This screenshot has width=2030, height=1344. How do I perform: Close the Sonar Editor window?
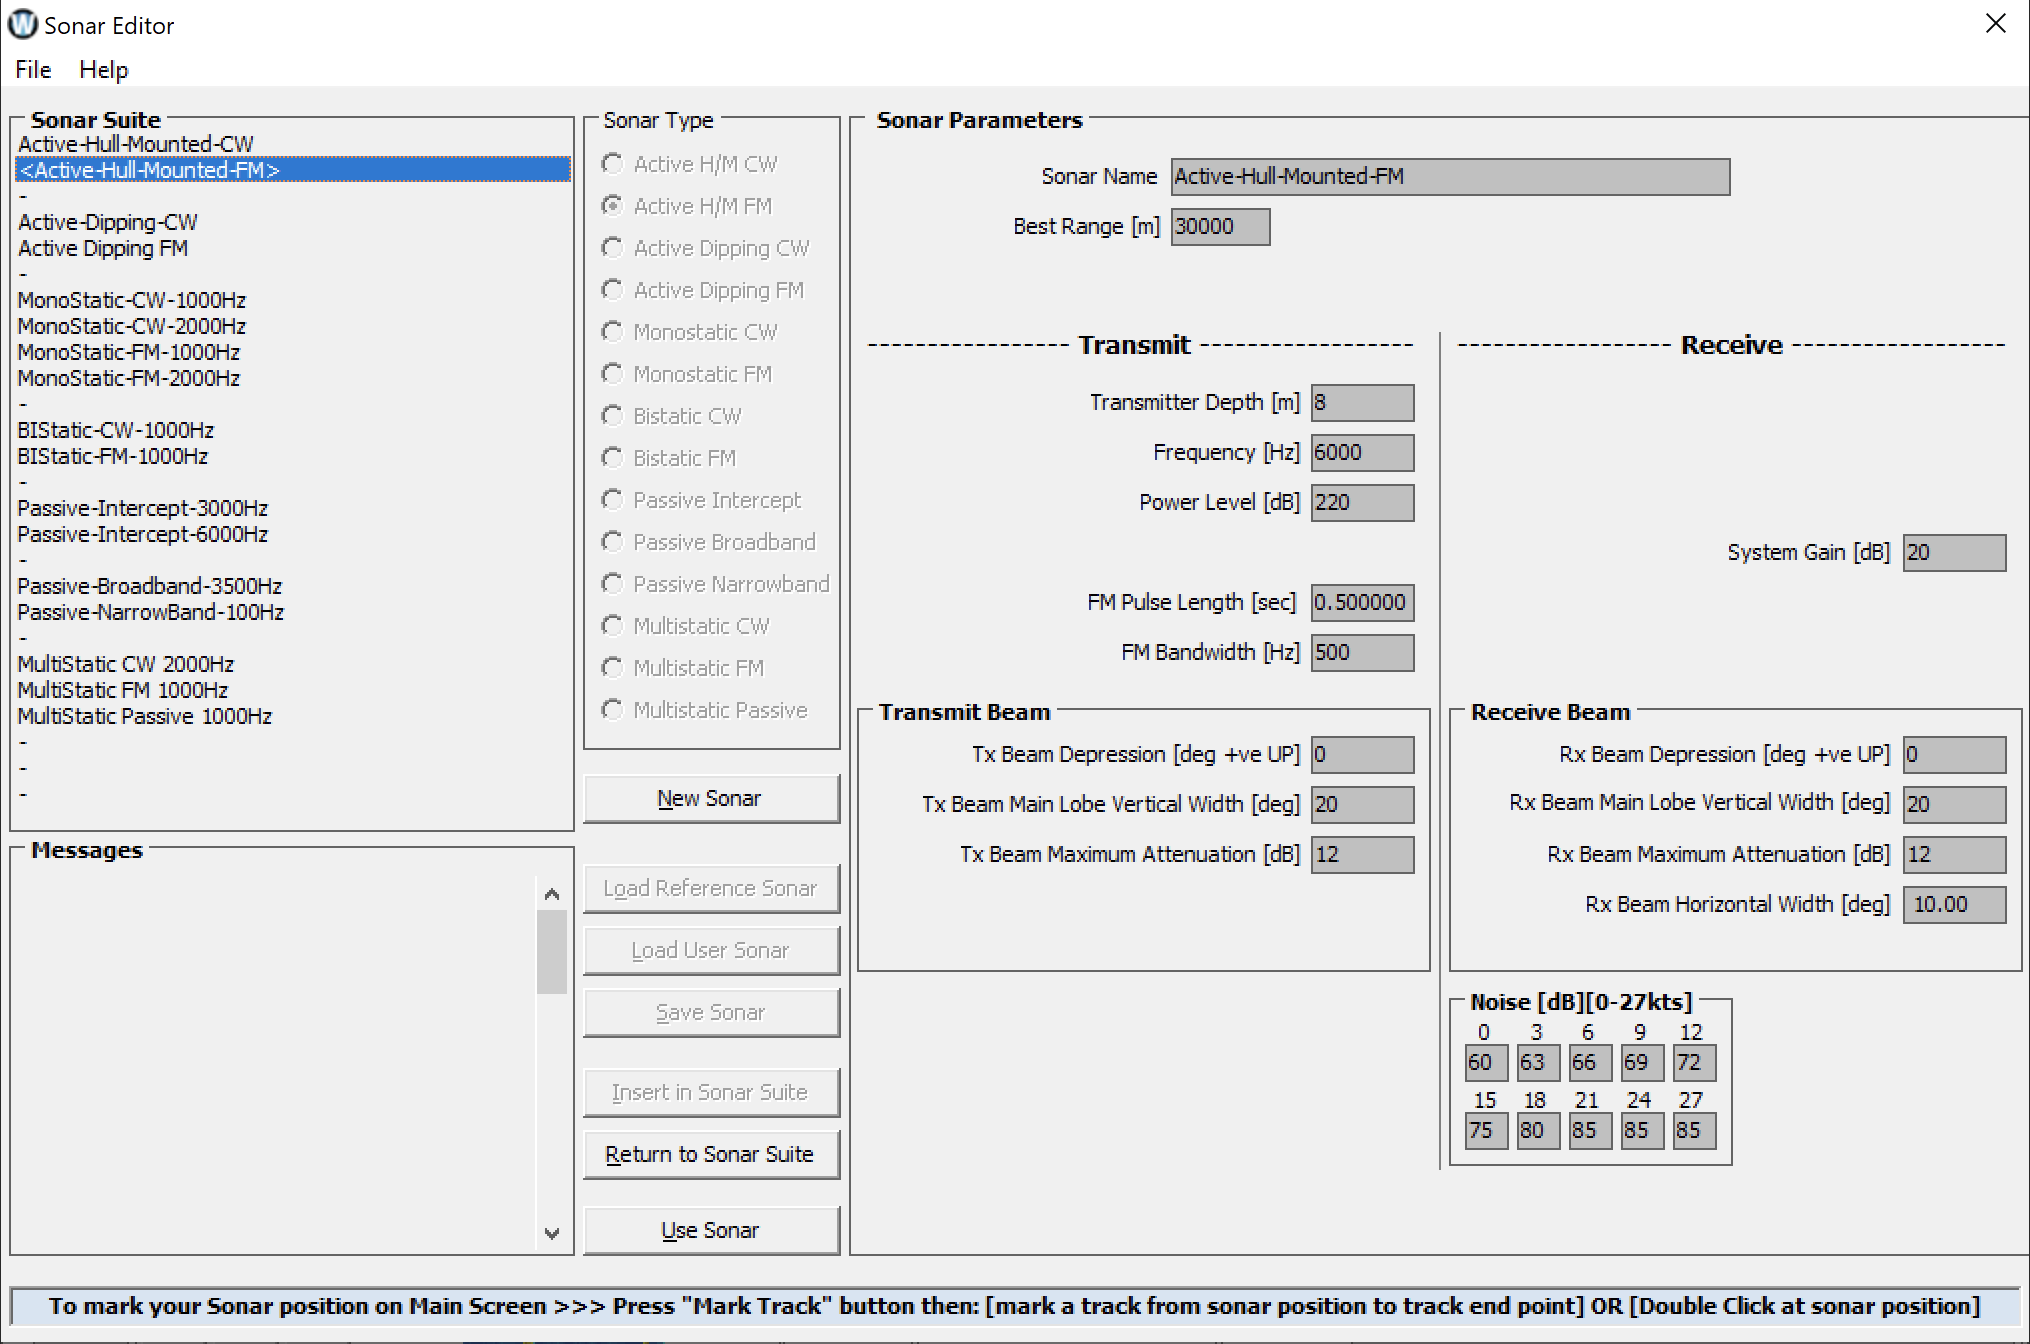click(x=1995, y=24)
